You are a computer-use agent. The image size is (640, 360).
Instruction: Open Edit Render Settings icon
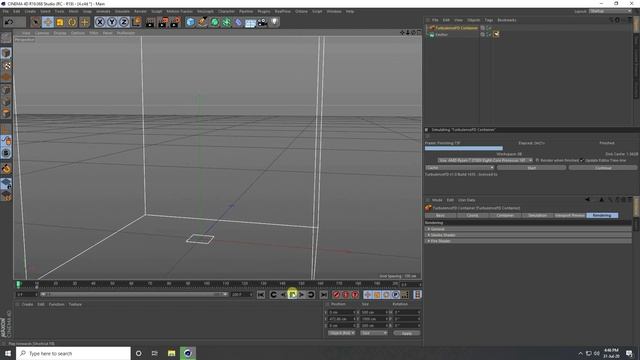pyautogui.click(x=175, y=22)
